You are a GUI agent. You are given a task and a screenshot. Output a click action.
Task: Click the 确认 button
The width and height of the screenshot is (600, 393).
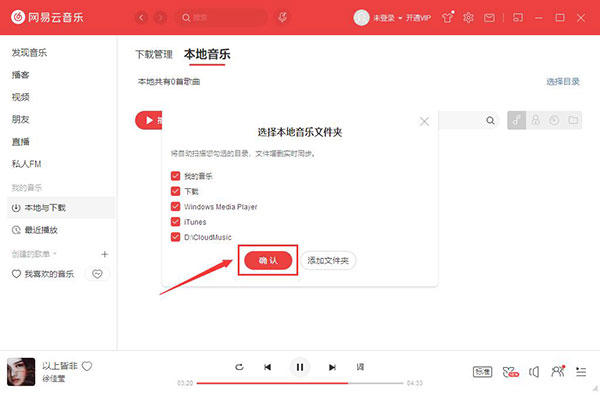coord(268,260)
